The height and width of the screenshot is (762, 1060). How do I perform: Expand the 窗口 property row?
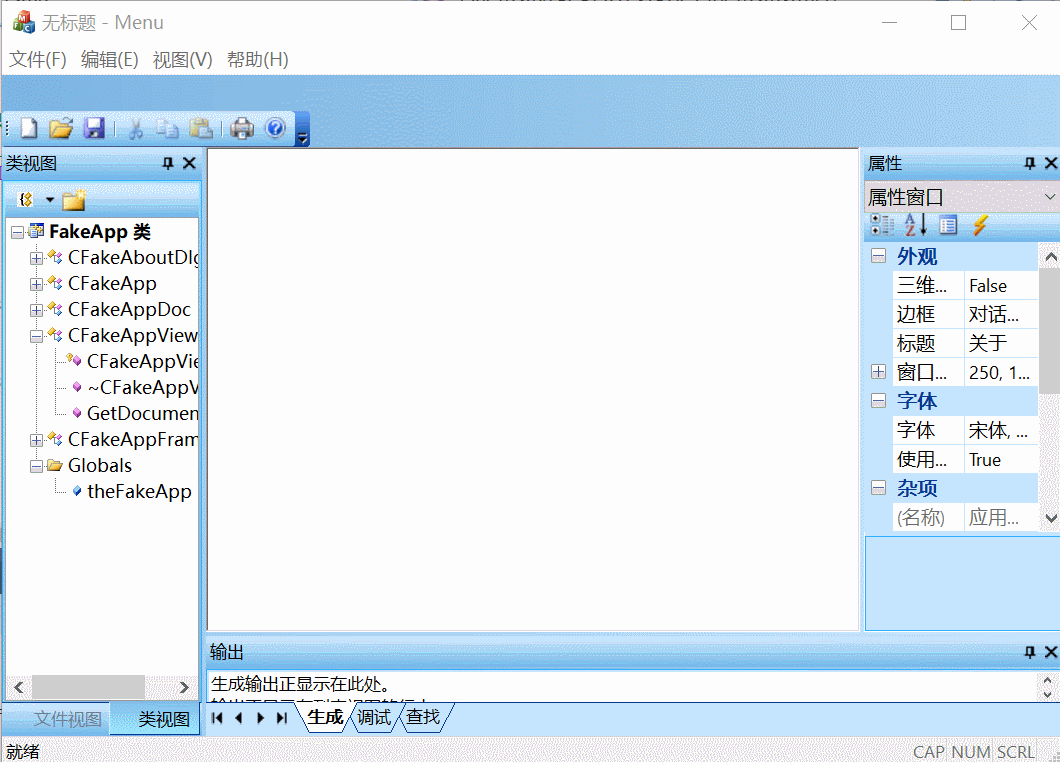pyautogui.click(x=878, y=372)
